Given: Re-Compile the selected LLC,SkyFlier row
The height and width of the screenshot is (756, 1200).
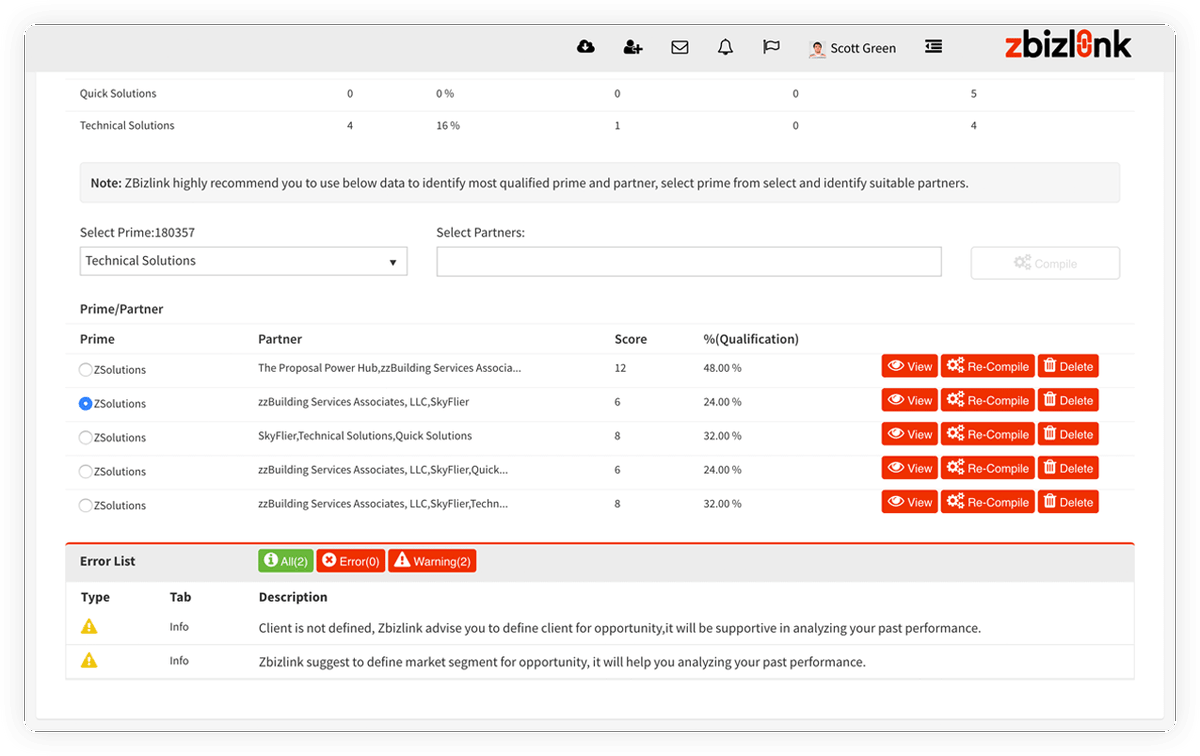Looking at the screenshot, I should (x=988, y=400).
